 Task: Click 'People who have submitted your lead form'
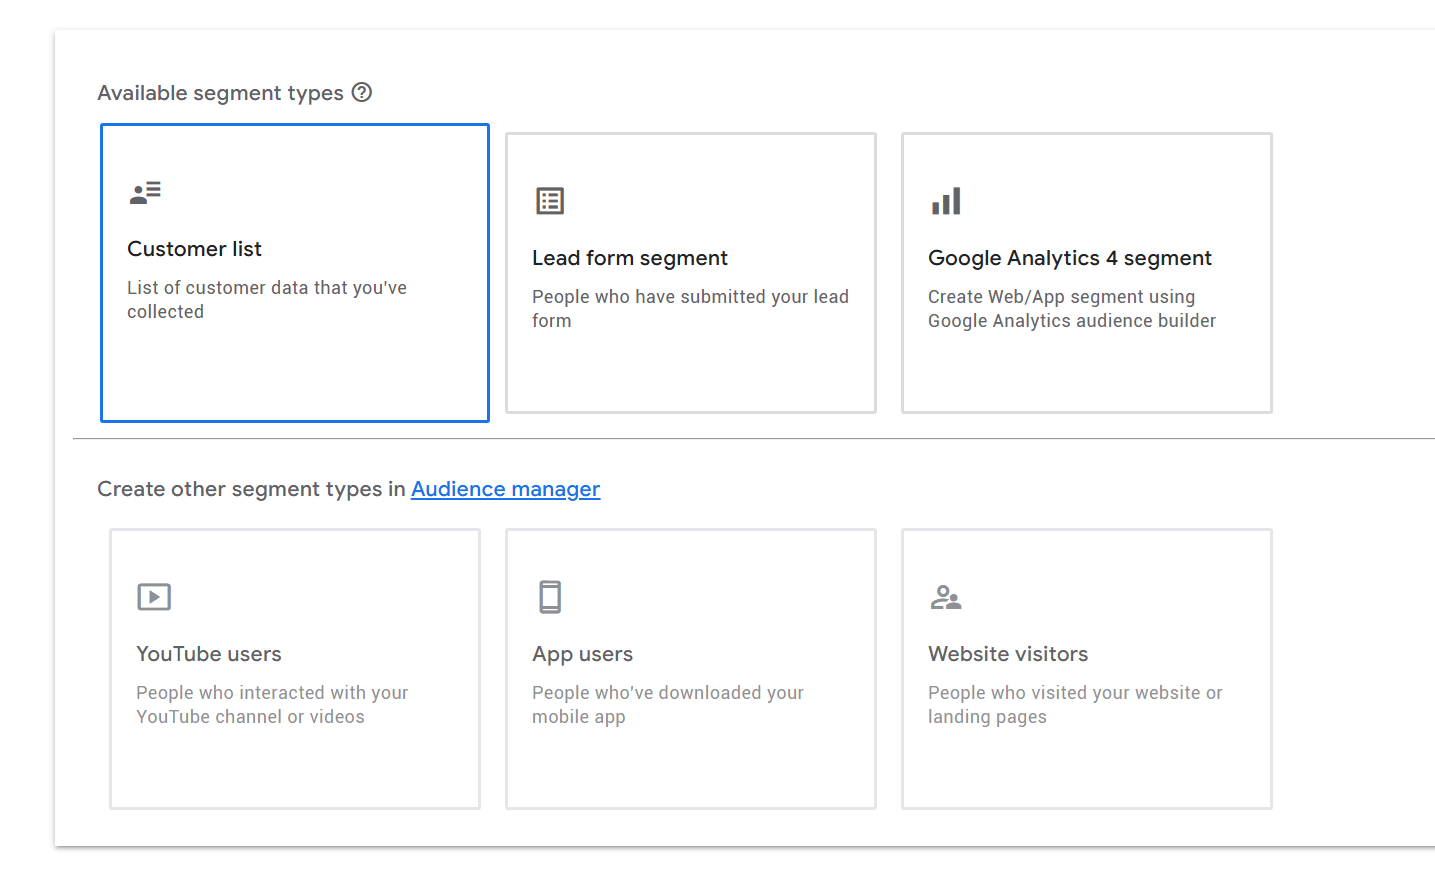point(690,309)
